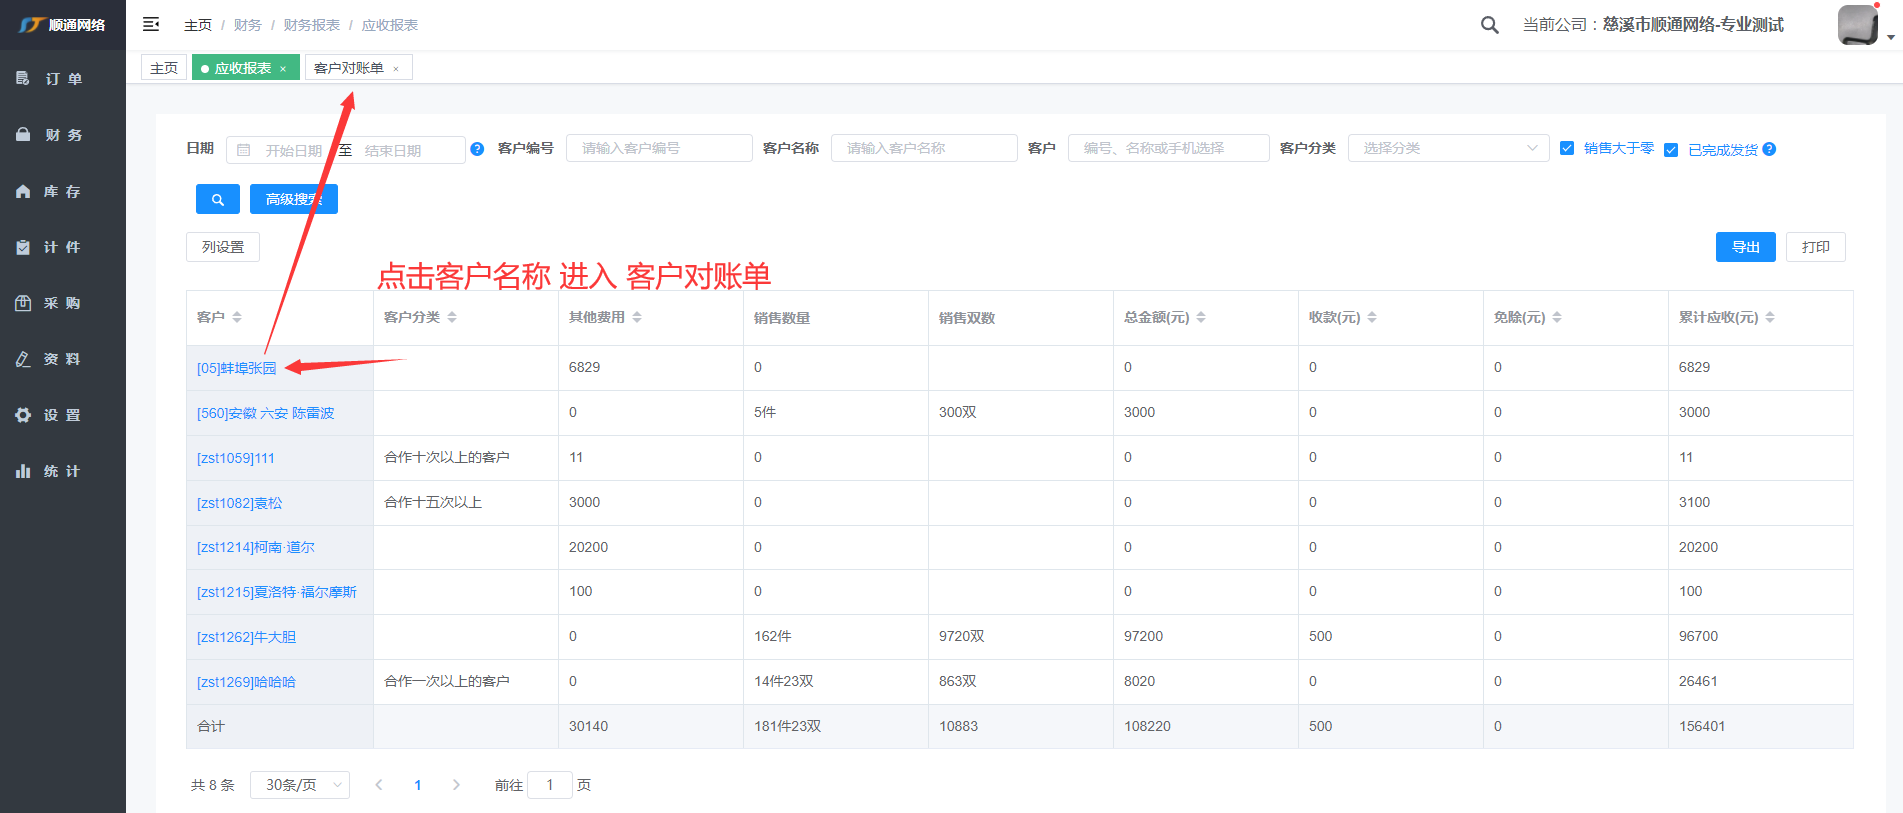Toggle the 销售大于零 checkbox
Viewport: 1903px width, 813px height.
coord(1567,148)
